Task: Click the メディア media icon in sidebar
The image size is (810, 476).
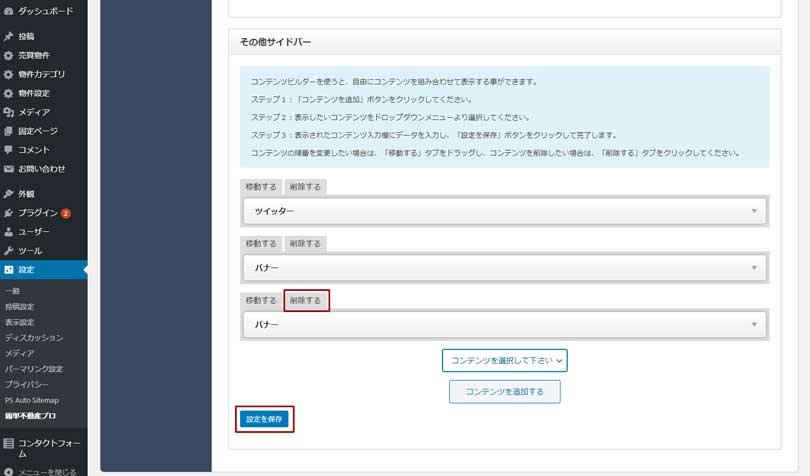Action: (9, 112)
